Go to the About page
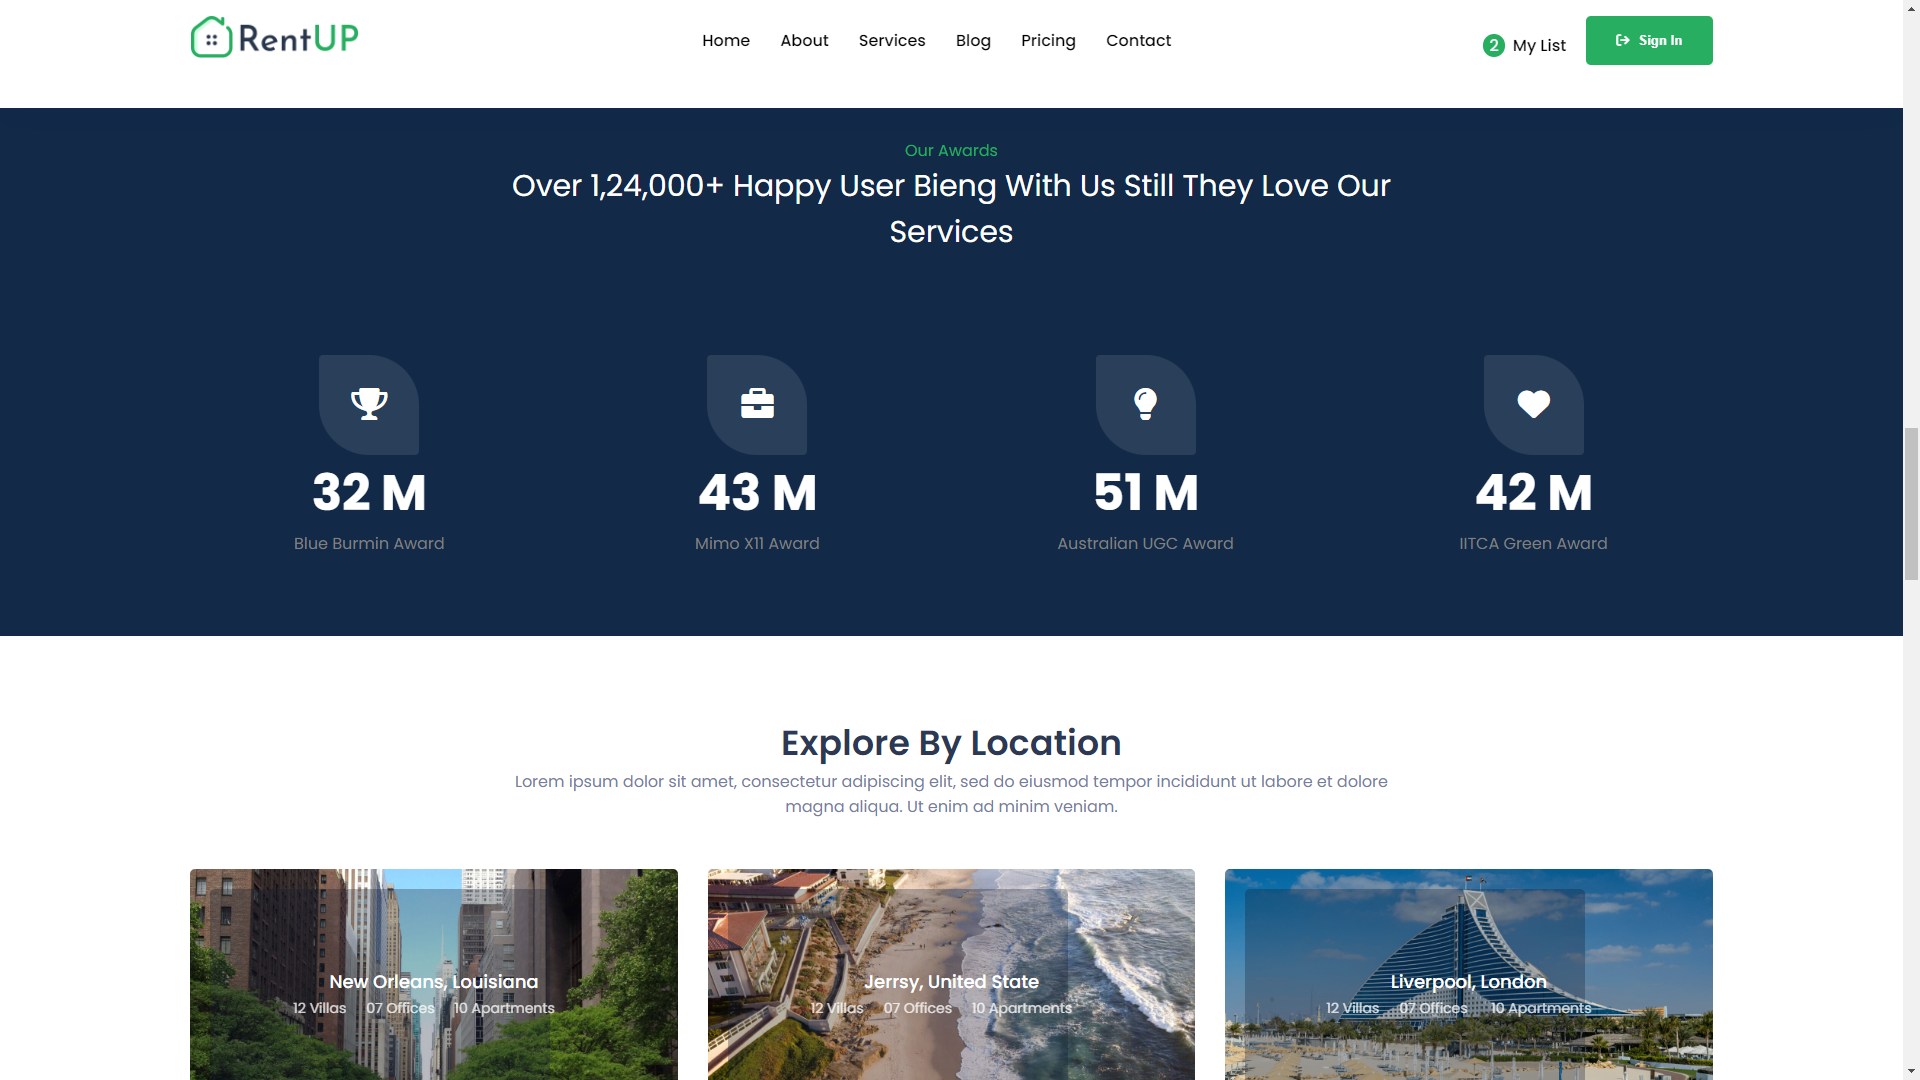The width and height of the screenshot is (1920, 1080). [x=804, y=41]
